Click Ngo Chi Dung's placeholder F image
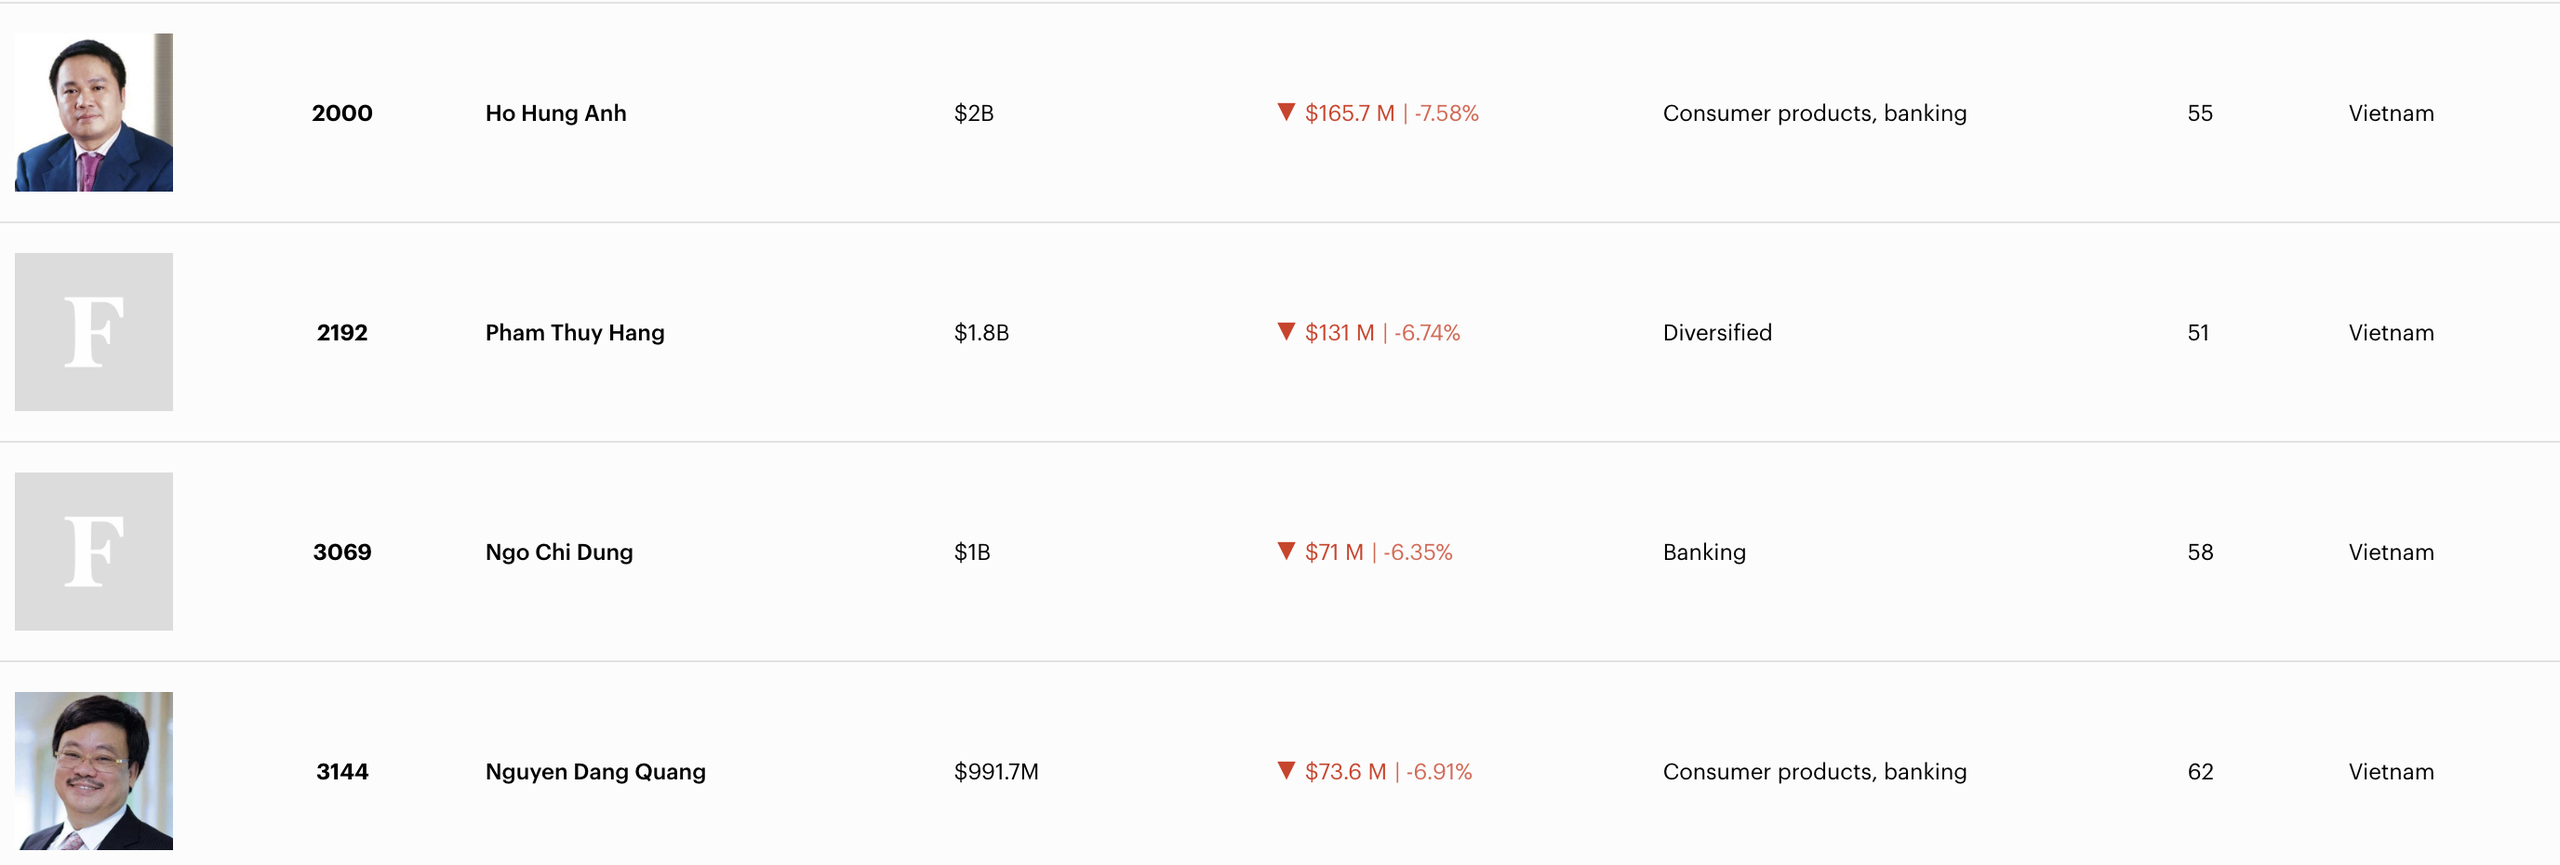 94,551
